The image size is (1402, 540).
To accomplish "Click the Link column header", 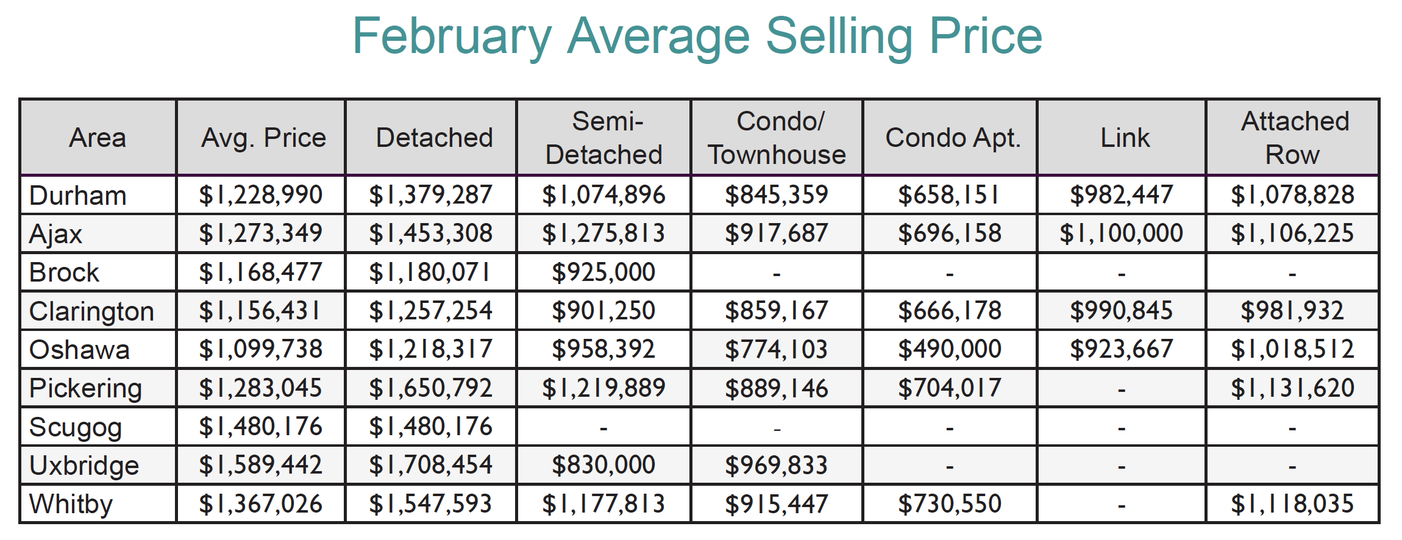I will pyautogui.click(x=1124, y=138).
